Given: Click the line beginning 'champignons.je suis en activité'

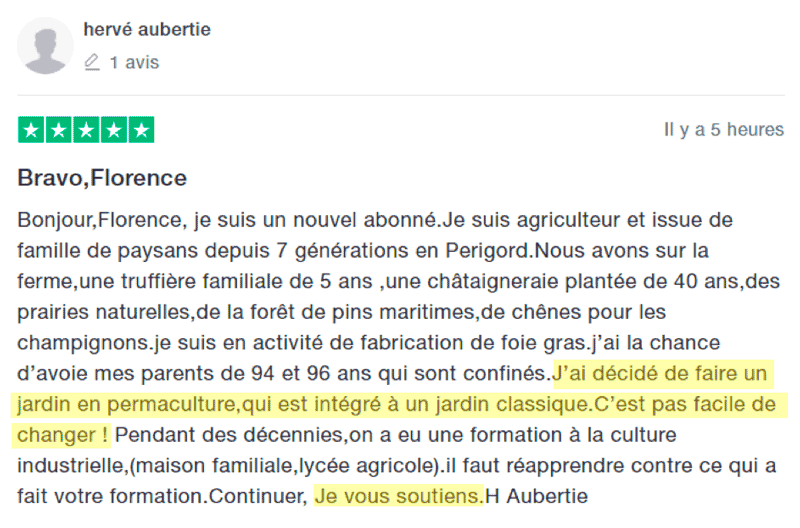Looking at the screenshot, I should click(x=368, y=343).
